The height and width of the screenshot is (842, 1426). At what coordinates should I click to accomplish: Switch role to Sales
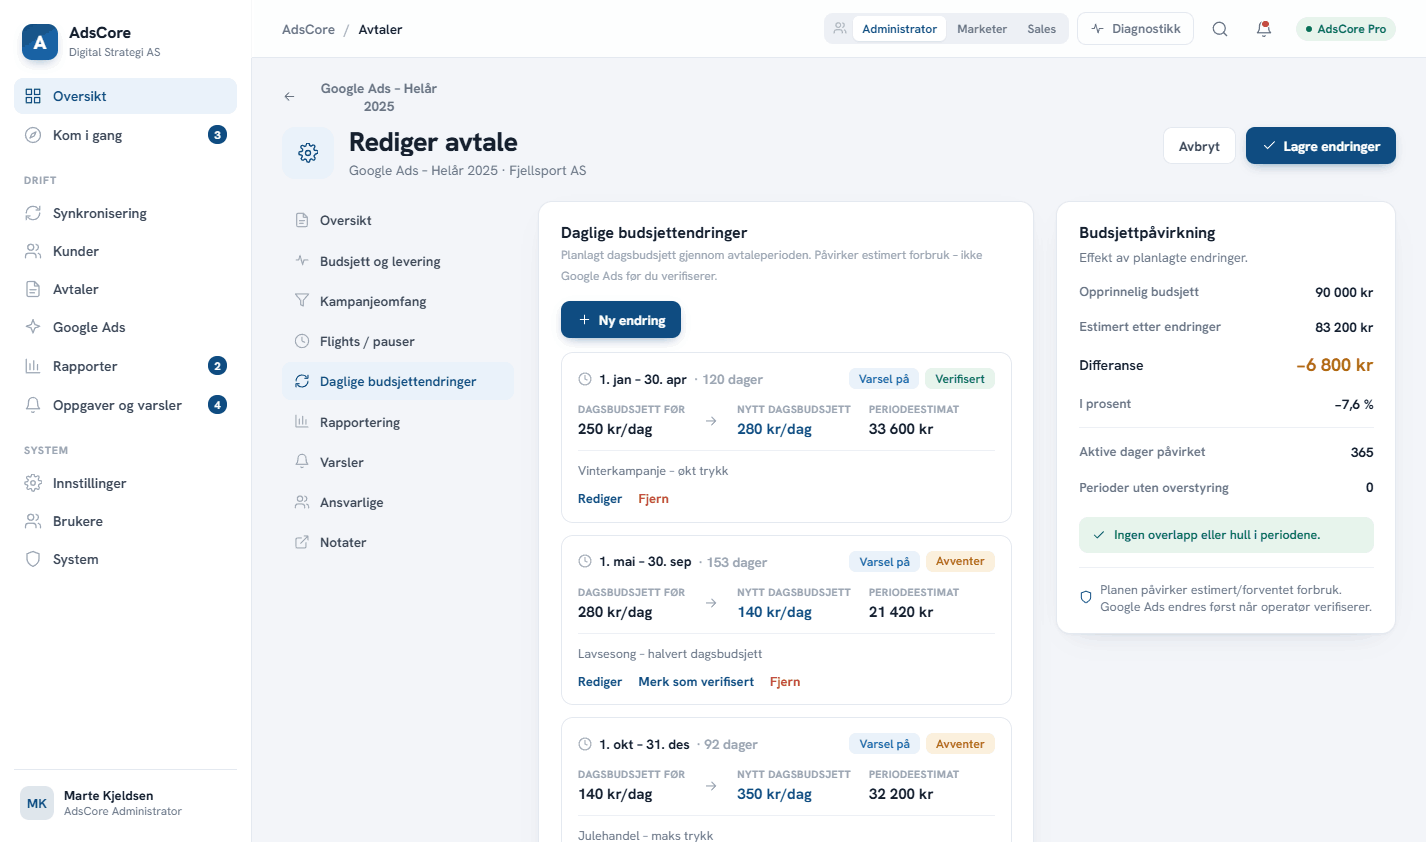(1042, 29)
